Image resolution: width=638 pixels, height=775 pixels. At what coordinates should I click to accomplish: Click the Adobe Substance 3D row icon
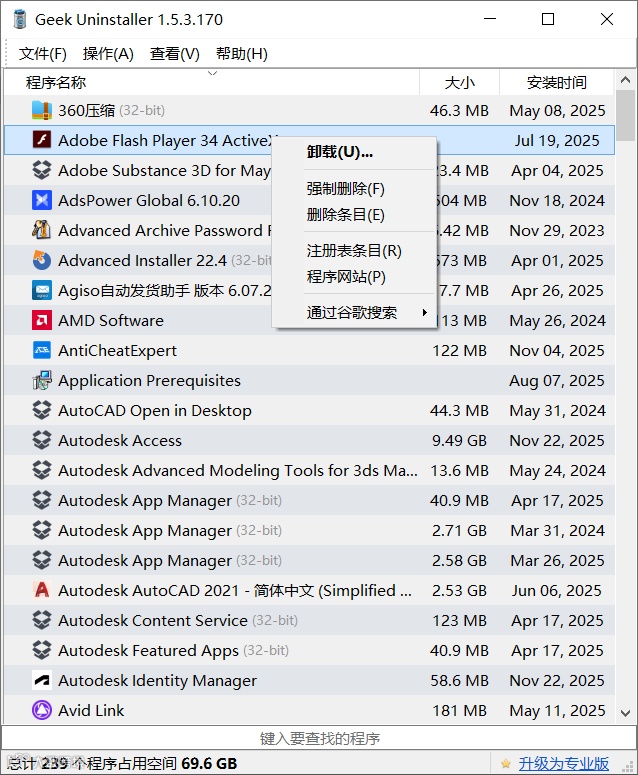[42, 170]
